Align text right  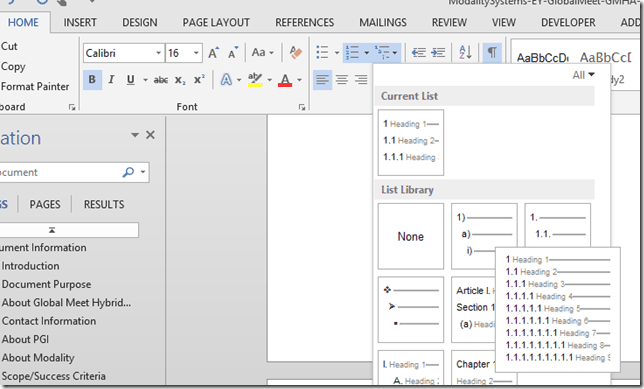(361, 79)
